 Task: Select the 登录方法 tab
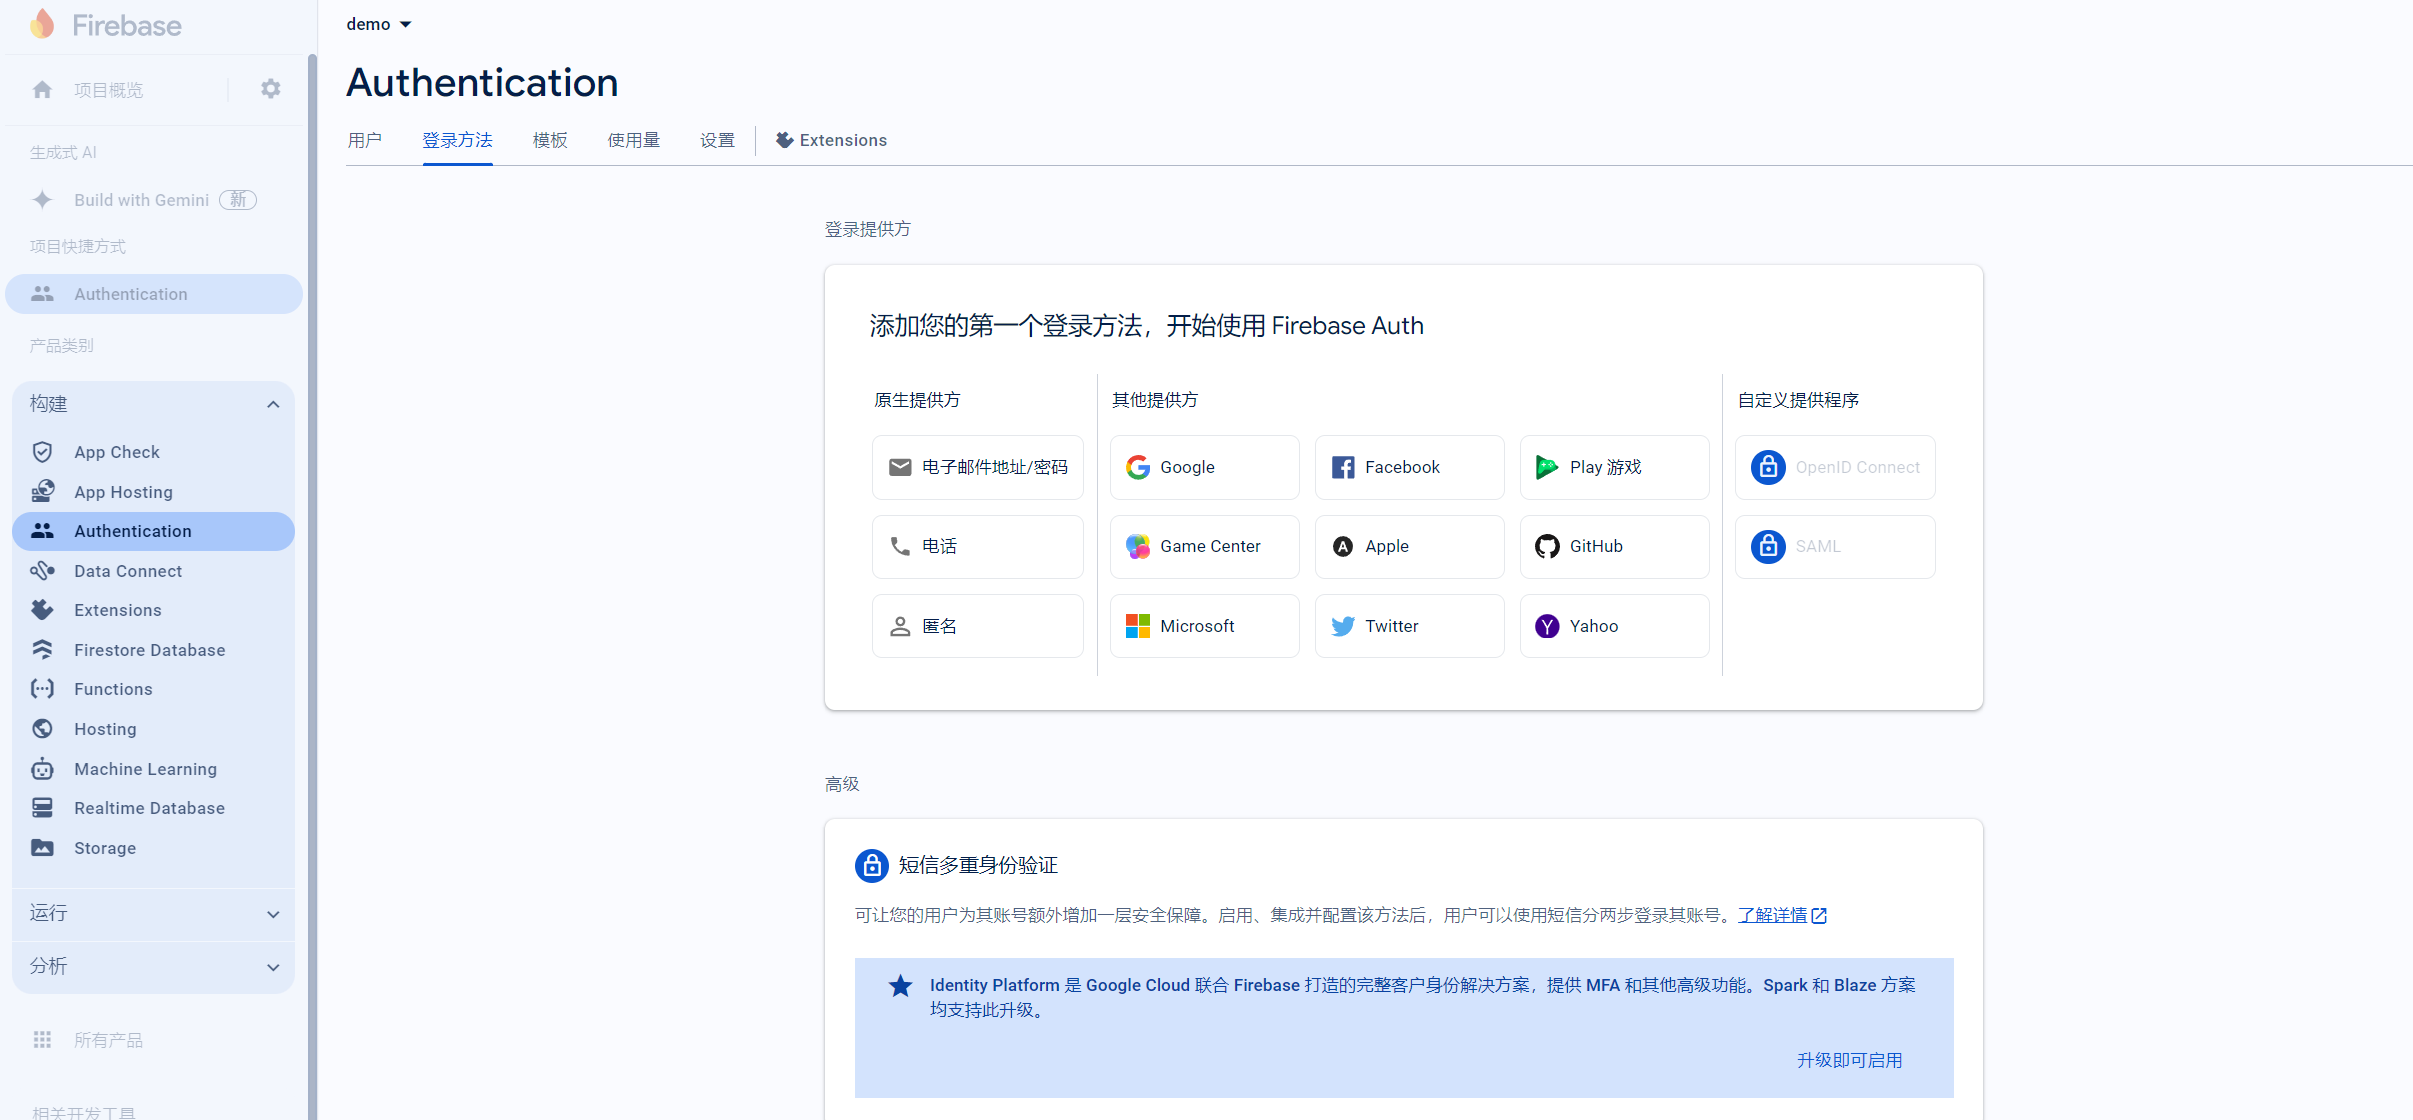(457, 140)
